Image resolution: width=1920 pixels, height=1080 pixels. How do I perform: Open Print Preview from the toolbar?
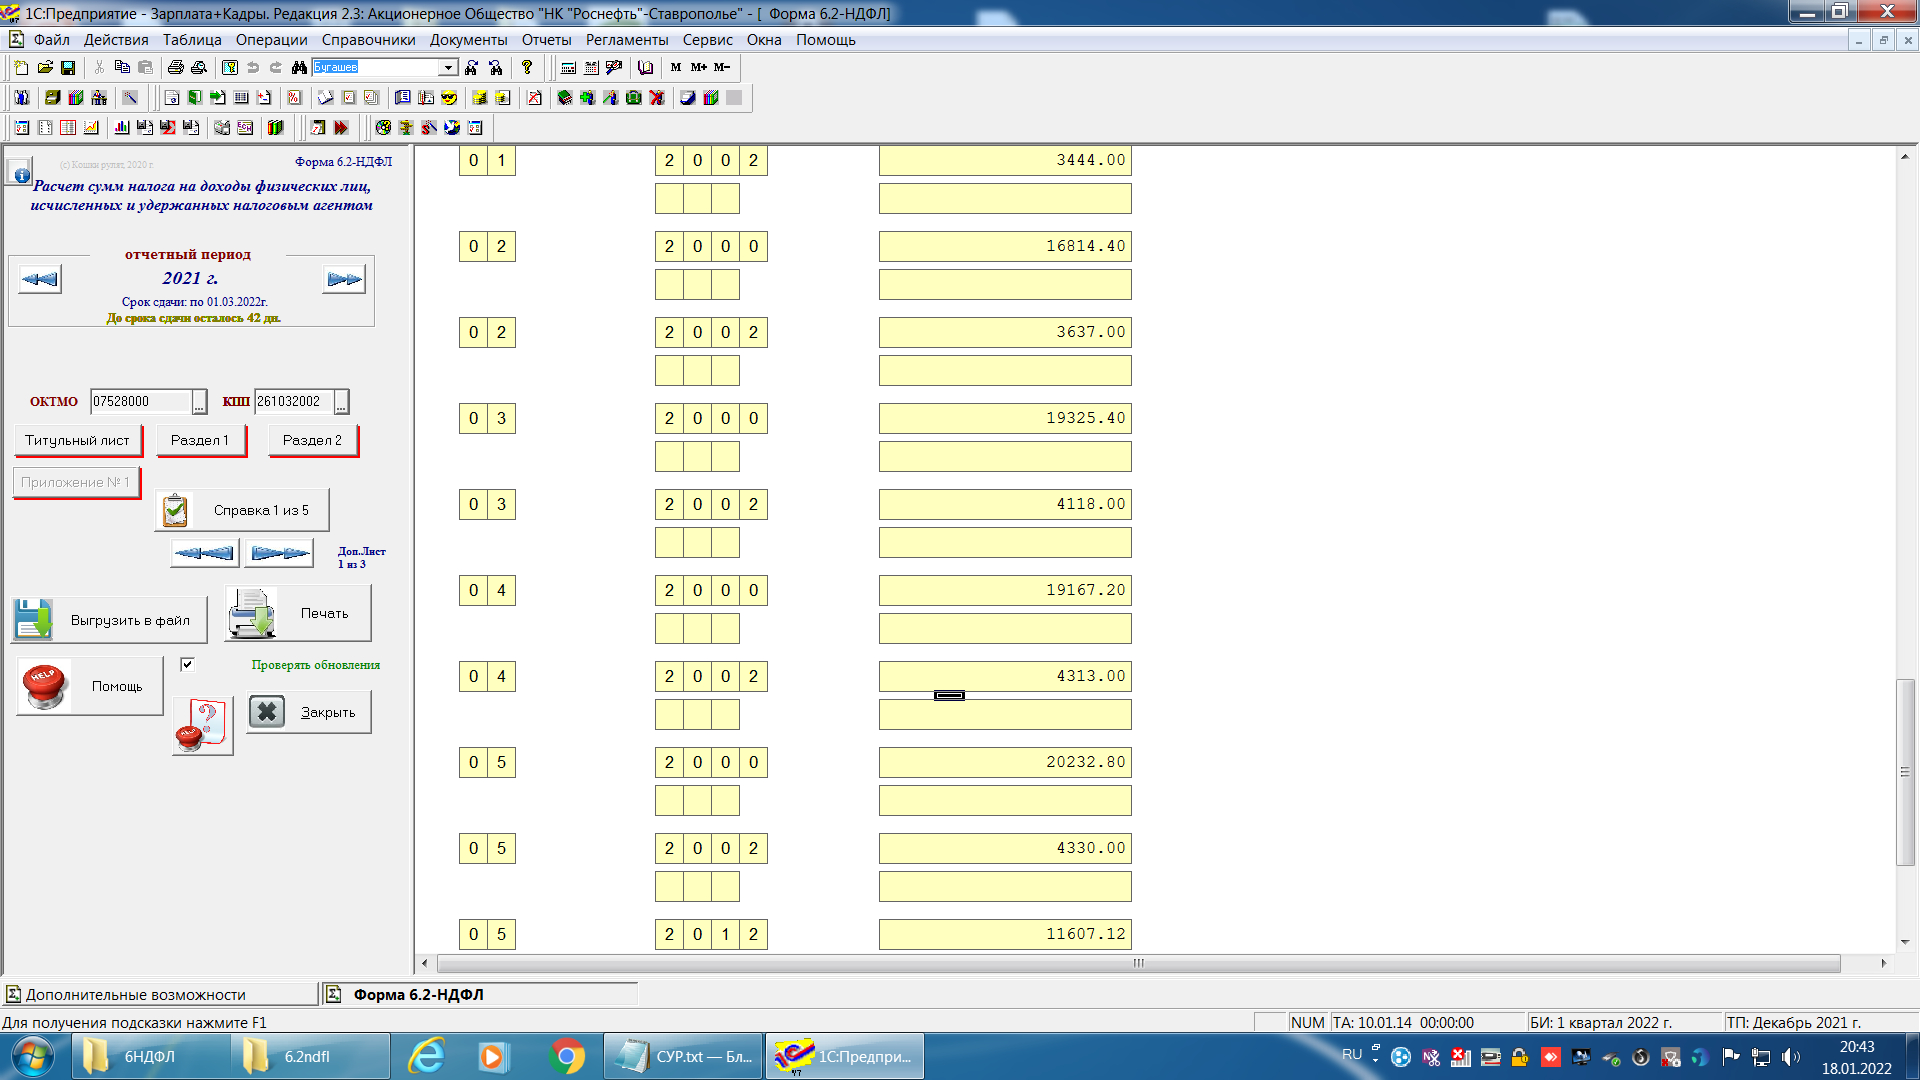pyautogui.click(x=199, y=68)
